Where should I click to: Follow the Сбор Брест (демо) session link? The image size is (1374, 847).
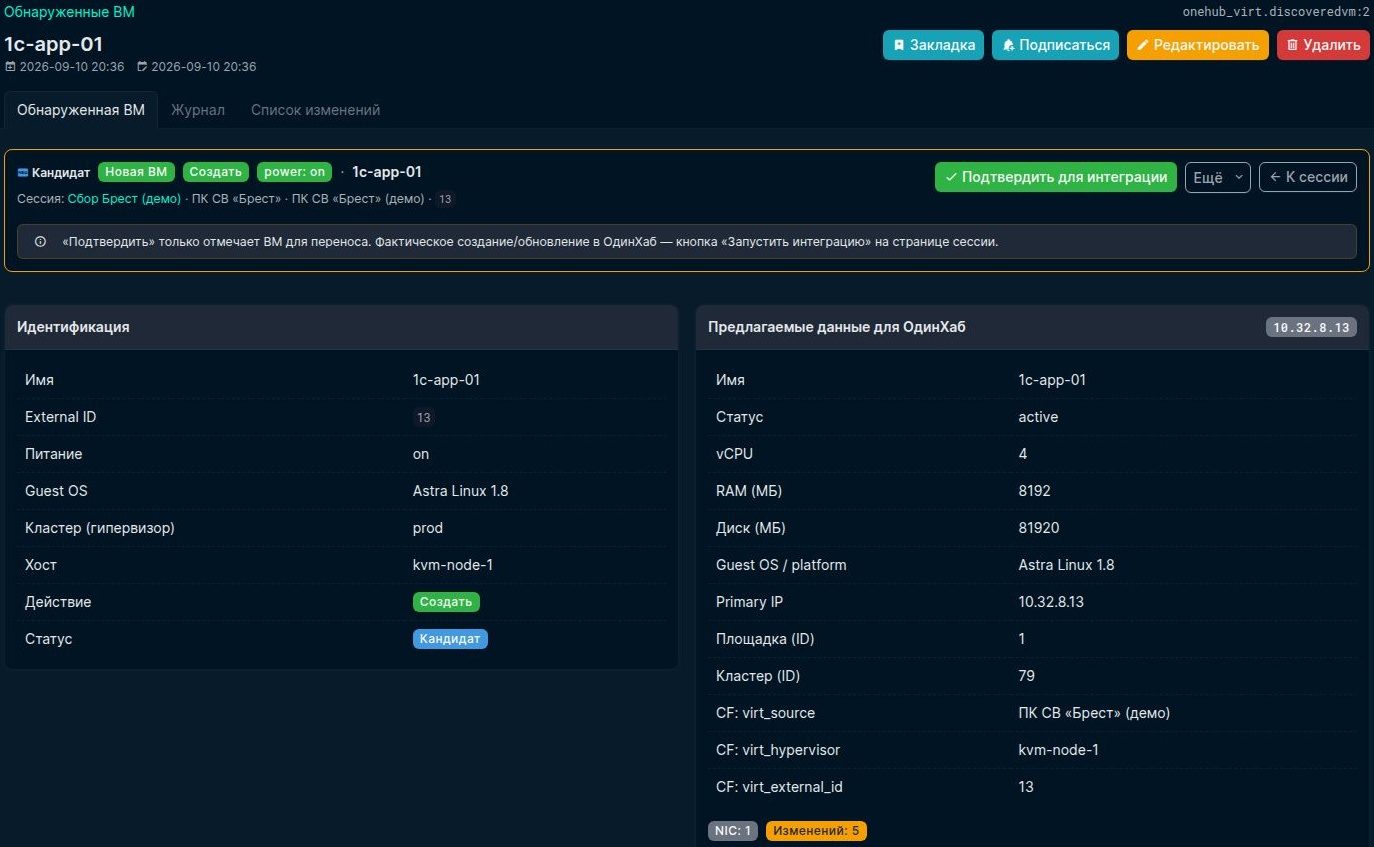click(124, 199)
